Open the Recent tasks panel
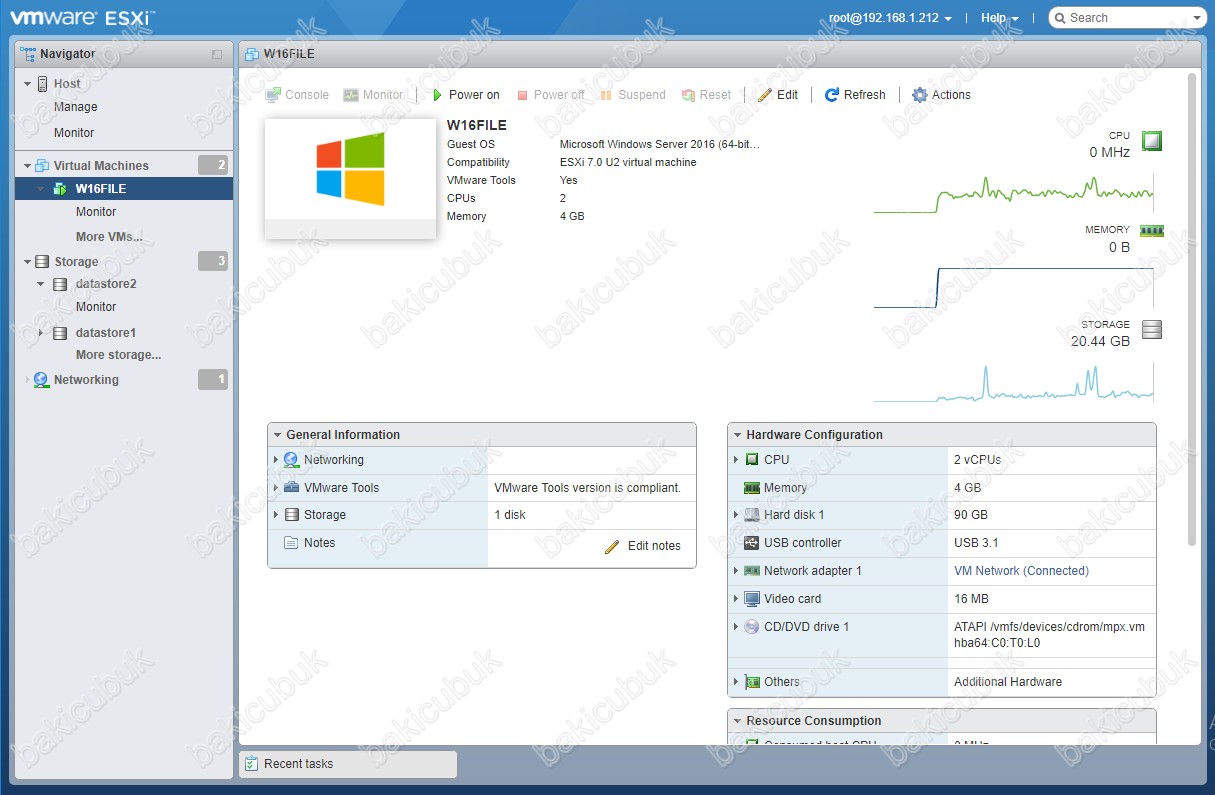 pyautogui.click(x=348, y=764)
